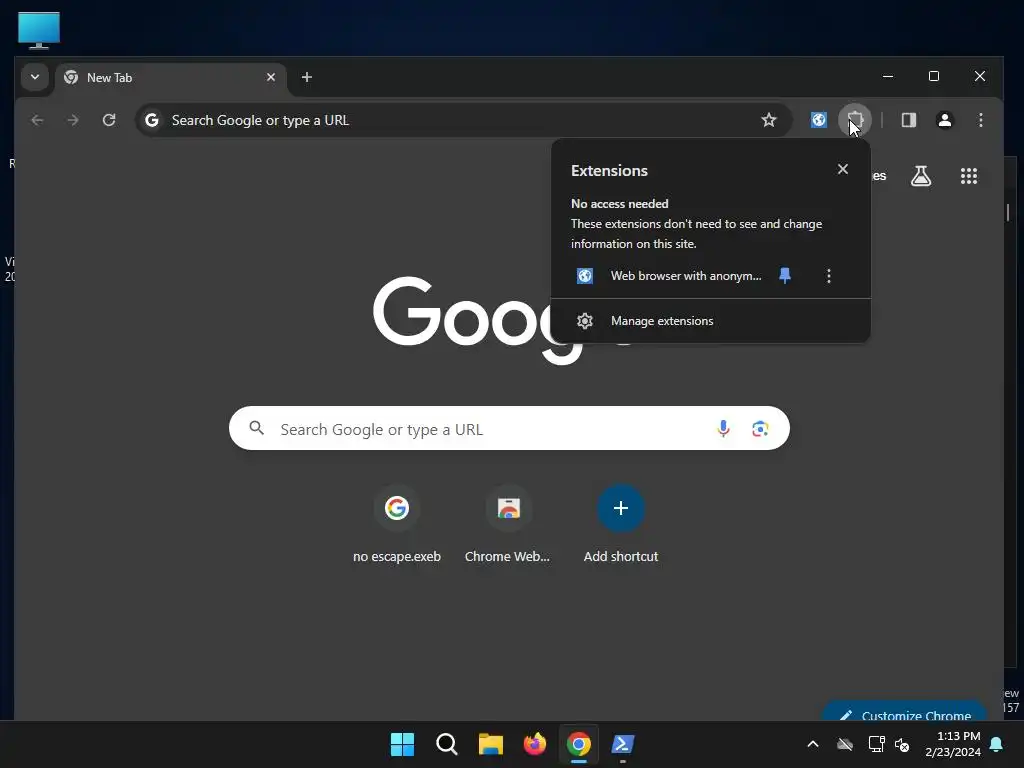Screen dimensions: 1024x768
Task: Open Windows taskbar search
Action: tap(447, 744)
